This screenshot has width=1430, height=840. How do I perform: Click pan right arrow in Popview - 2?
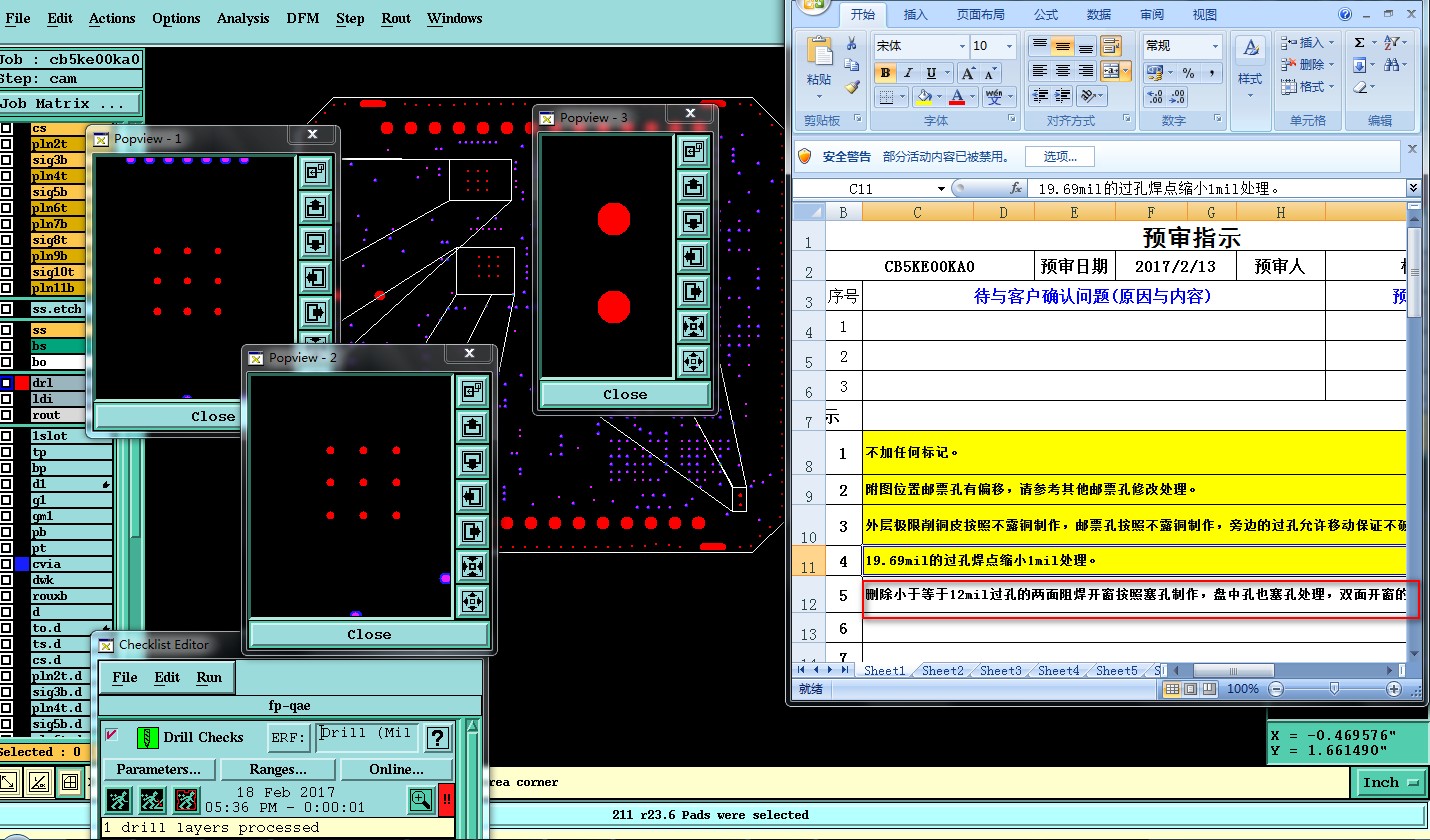tap(472, 530)
